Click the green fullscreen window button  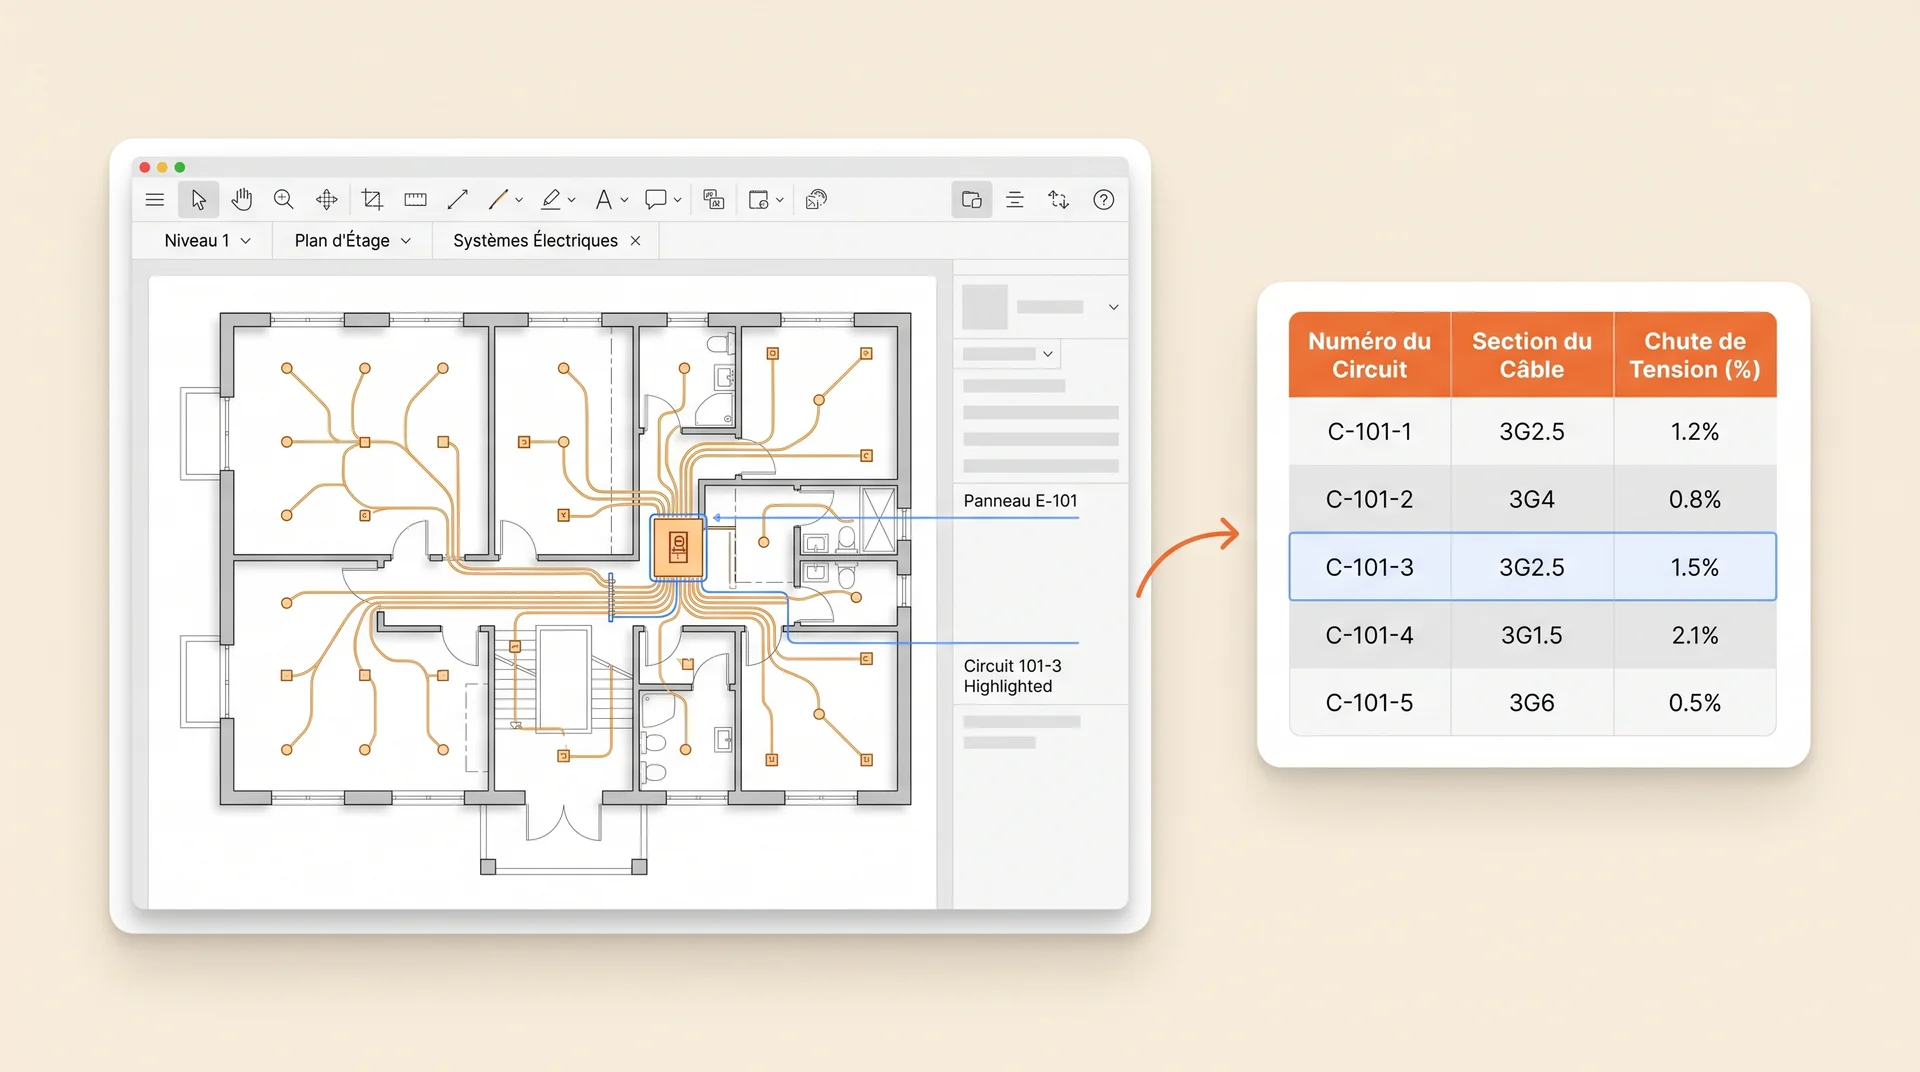point(180,167)
